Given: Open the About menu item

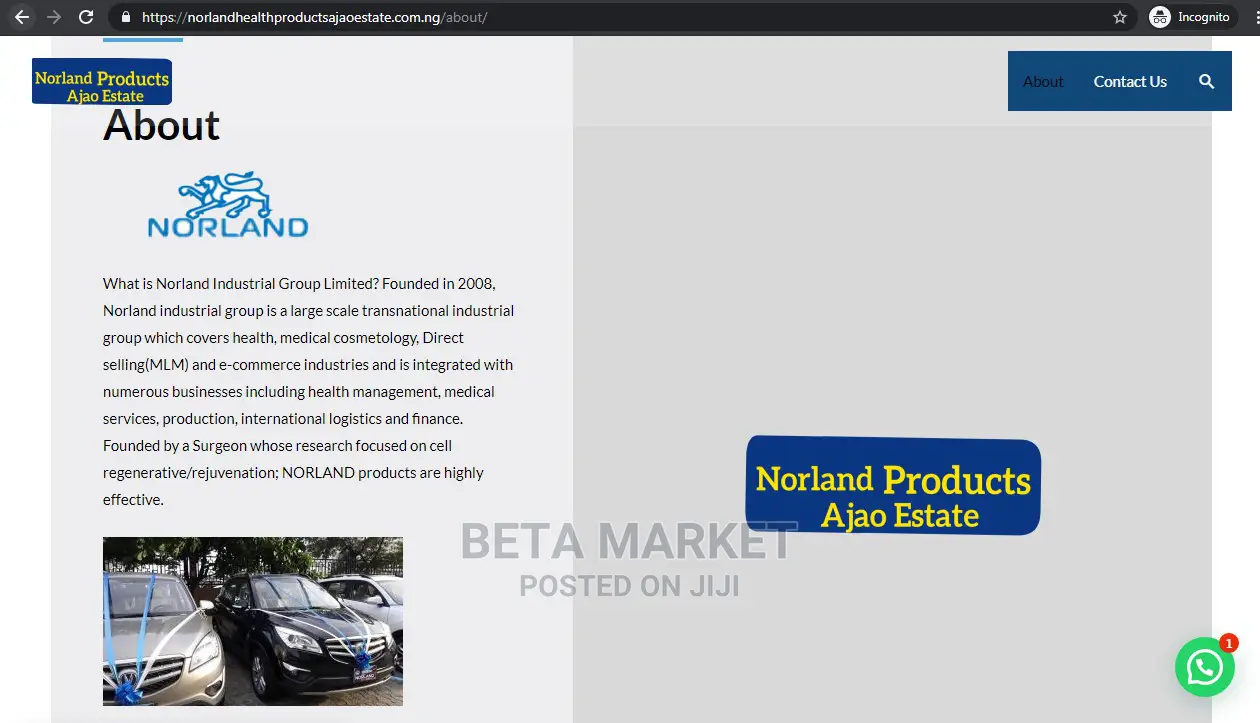Looking at the screenshot, I should (x=1043, y=82).
